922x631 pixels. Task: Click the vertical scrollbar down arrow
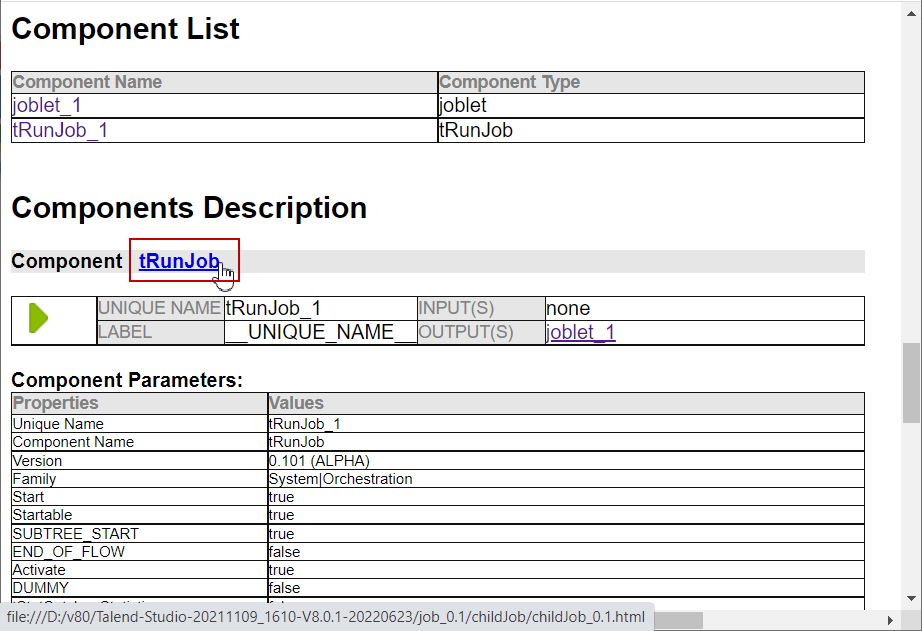(911, 598)
